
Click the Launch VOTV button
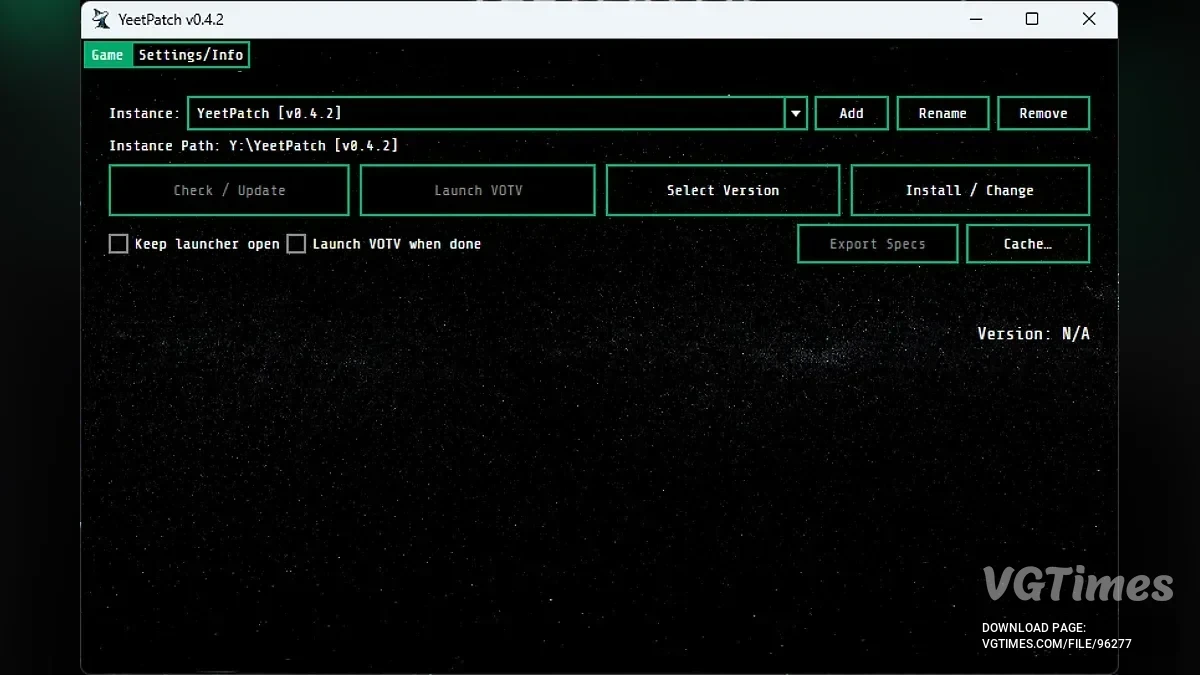(x=478, y=190)
